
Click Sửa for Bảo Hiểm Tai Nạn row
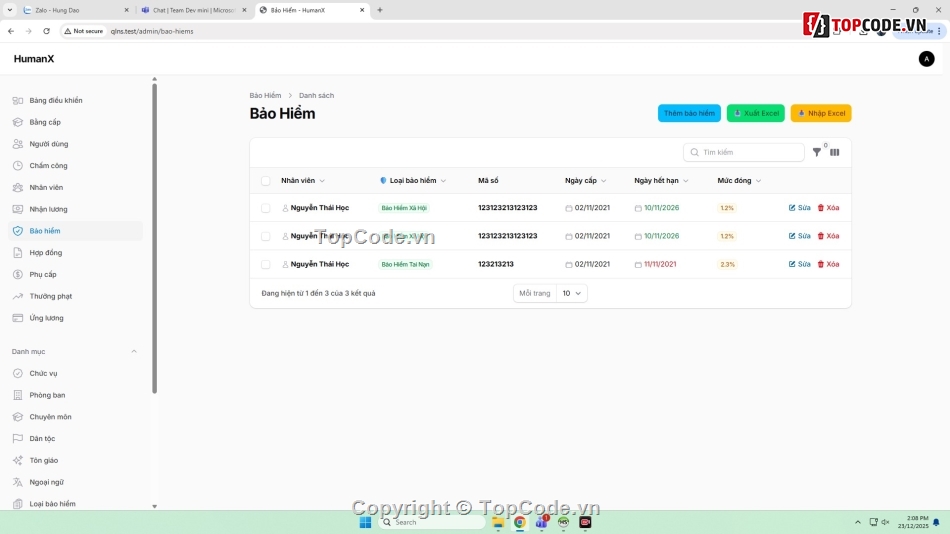click(799, 264)
